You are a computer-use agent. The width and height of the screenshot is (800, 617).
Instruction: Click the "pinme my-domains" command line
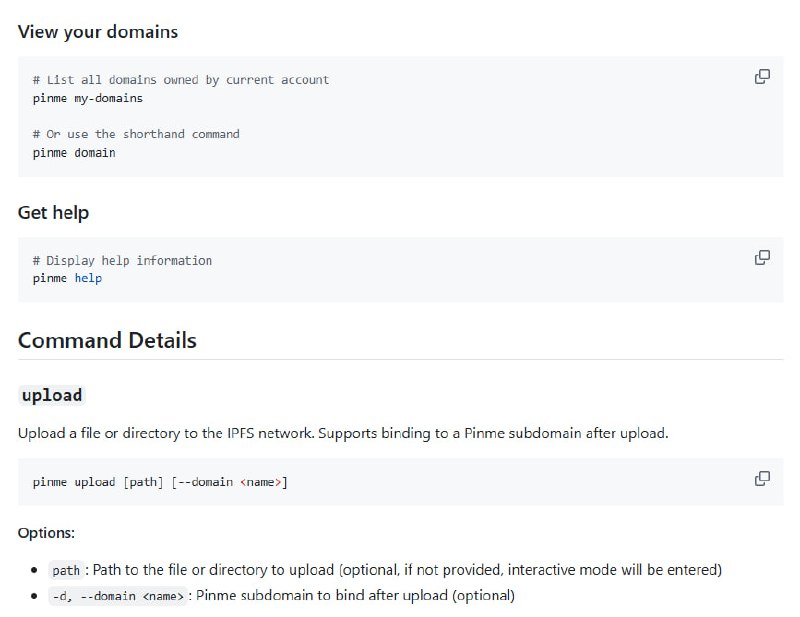click(87, 98)
